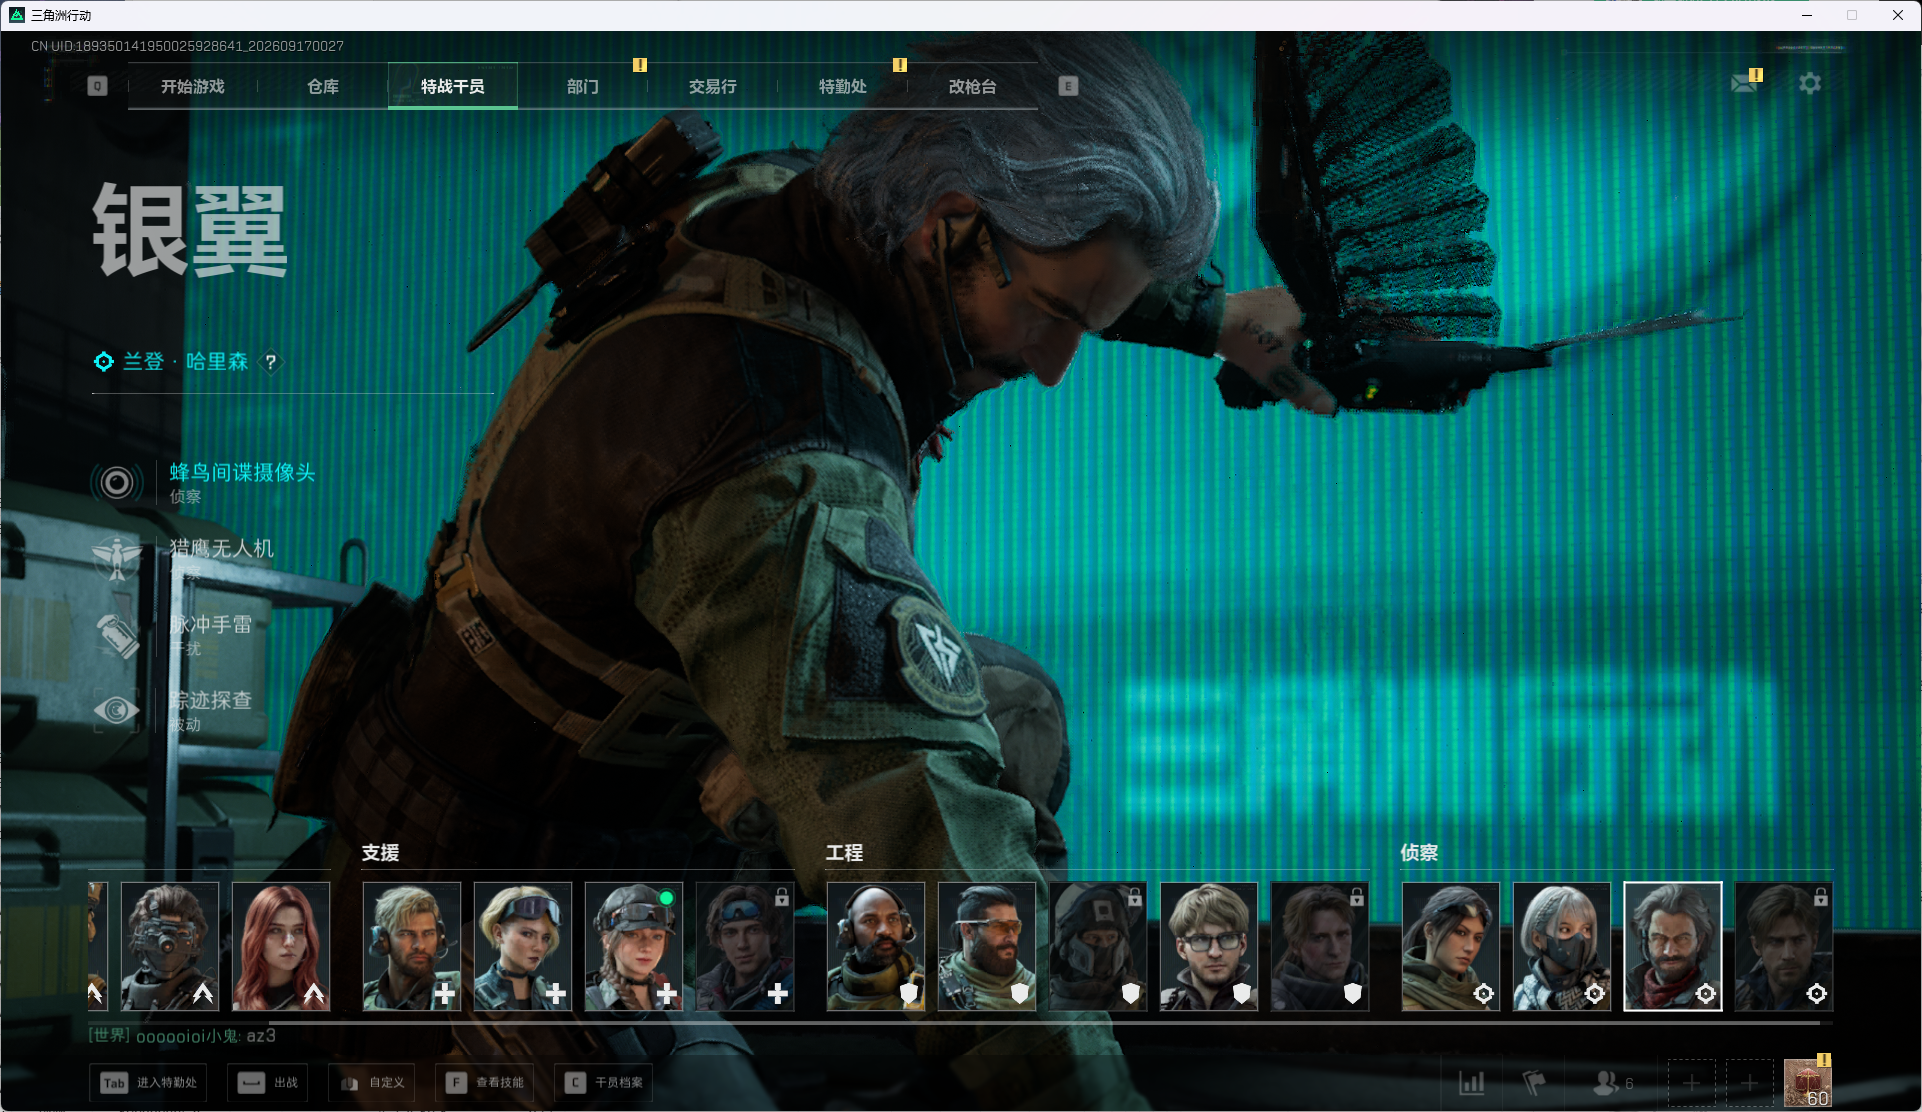Select the bearded engineer with orange glasses
This screenshot has width=1922, height=1112.
(987, 946)
